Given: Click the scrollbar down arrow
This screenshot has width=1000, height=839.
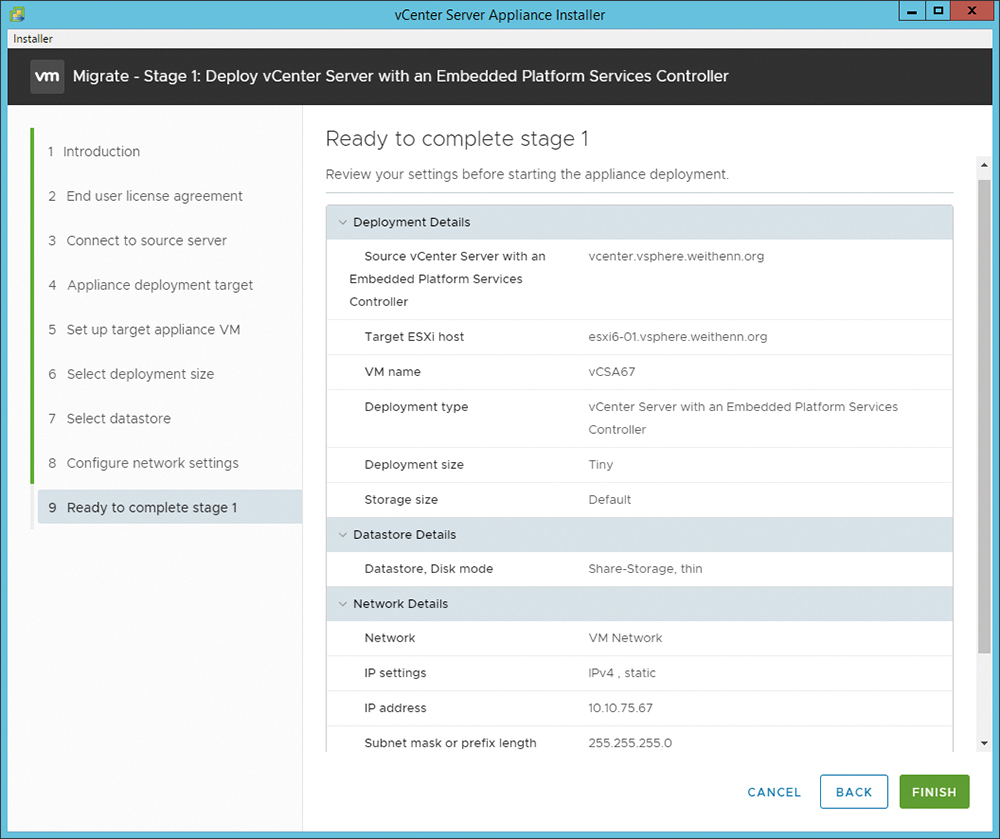Looking at the screenshot, I should 984,743.
